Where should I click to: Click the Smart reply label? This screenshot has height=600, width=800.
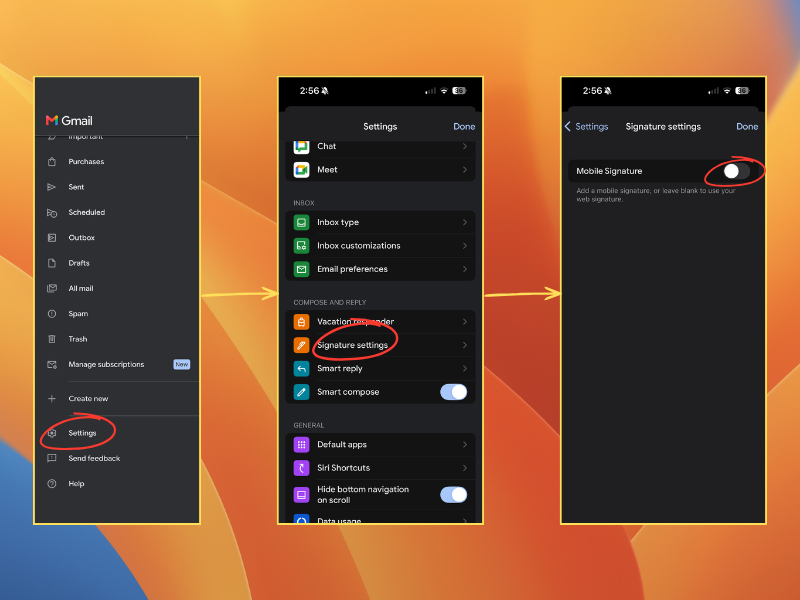340,369
